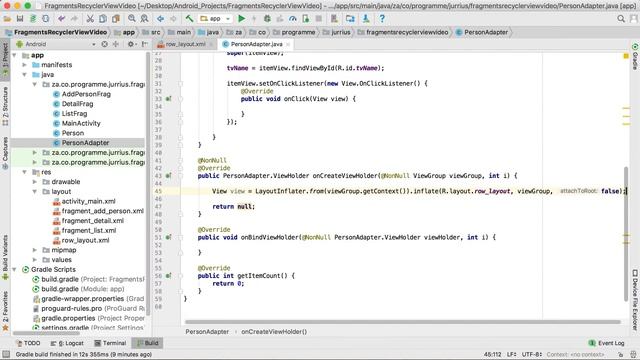Click the scroll-from-source target icon
This screenshot has width=640, height=360.
click(x=104, y=44)
